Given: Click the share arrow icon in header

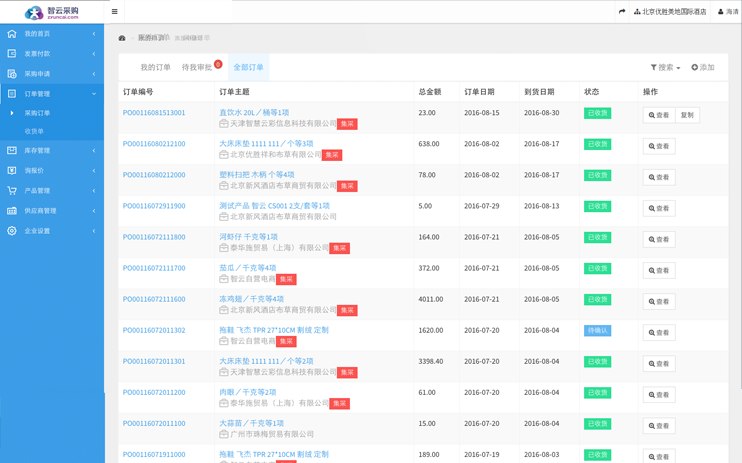Looking at the screenshot, I should [622, 12].
